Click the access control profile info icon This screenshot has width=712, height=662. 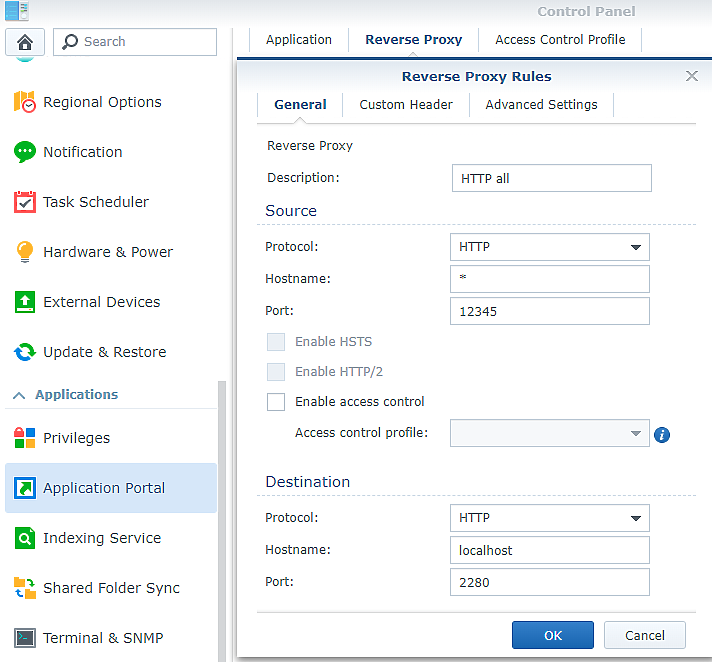[x=662, y=435]
